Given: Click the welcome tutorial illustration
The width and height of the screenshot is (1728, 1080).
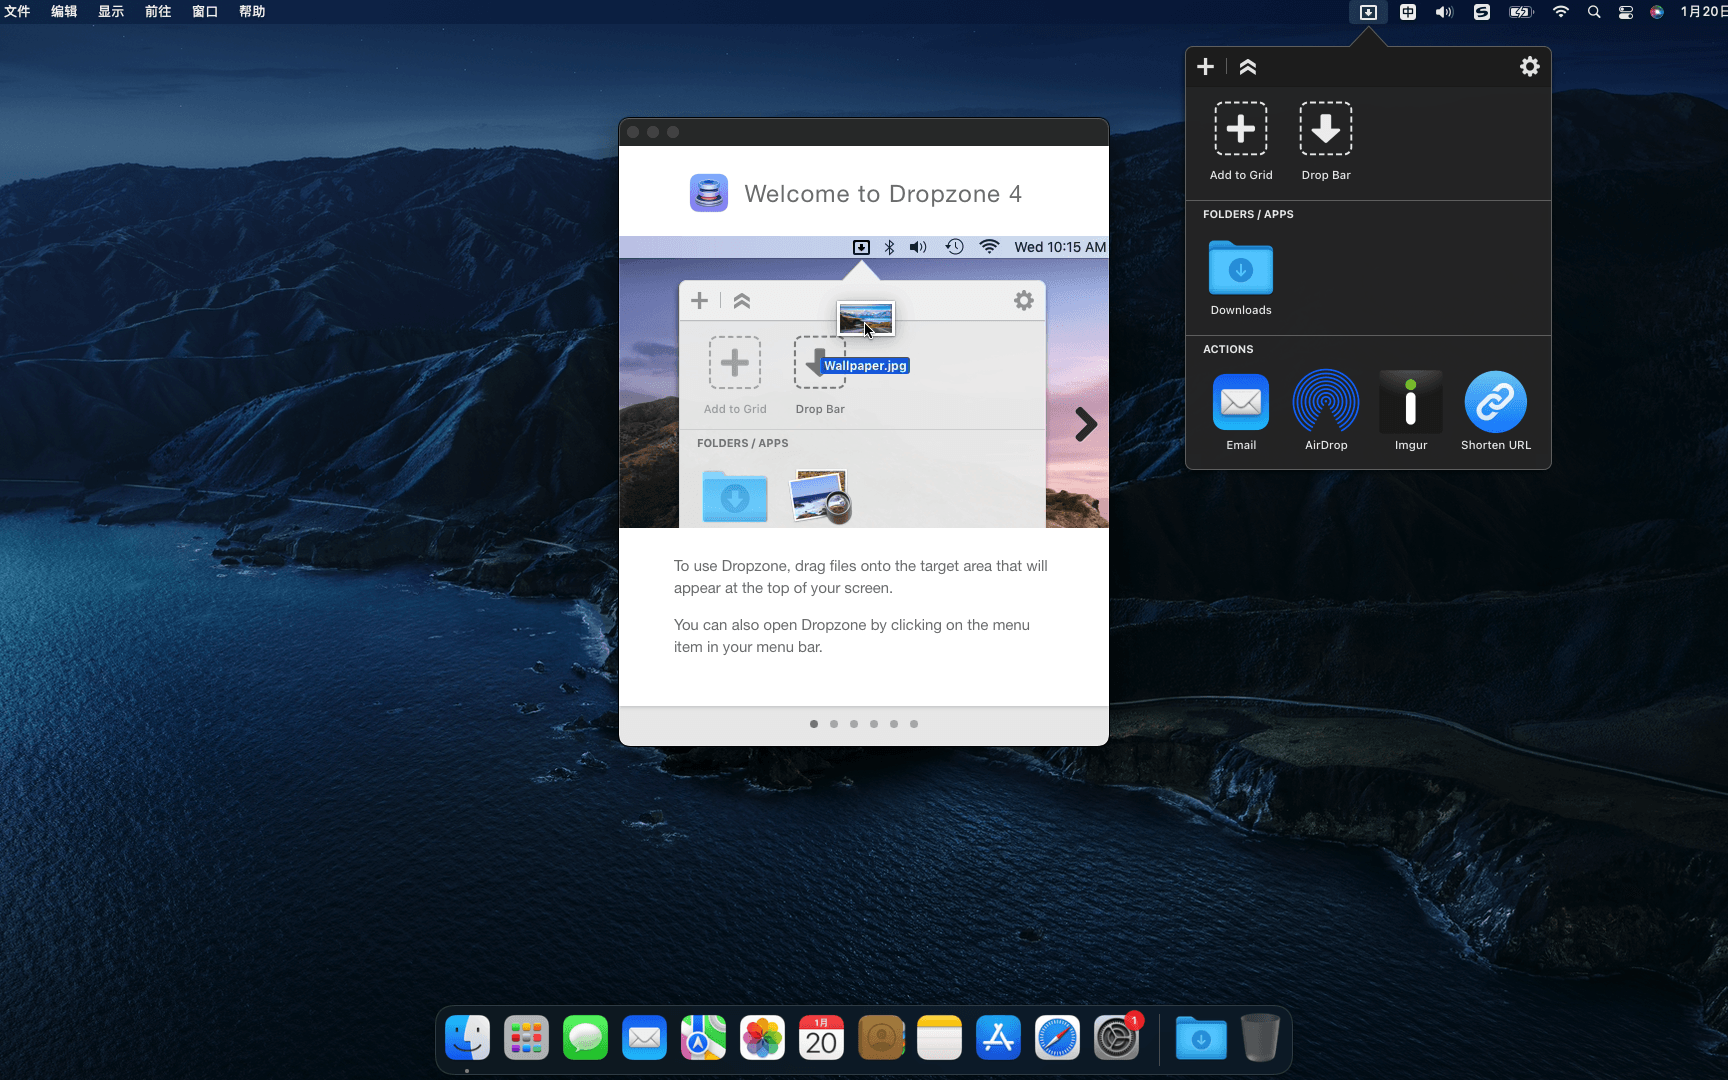Looking at the screenshot, I should [864, 382].
